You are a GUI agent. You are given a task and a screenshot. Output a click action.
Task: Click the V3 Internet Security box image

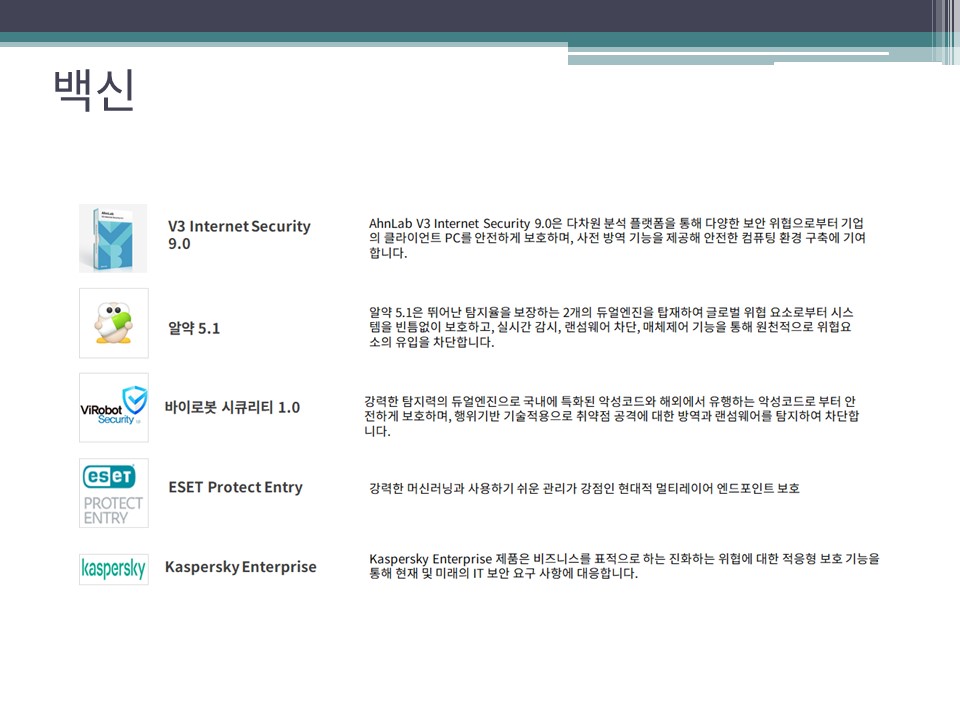tap(113, 238)
